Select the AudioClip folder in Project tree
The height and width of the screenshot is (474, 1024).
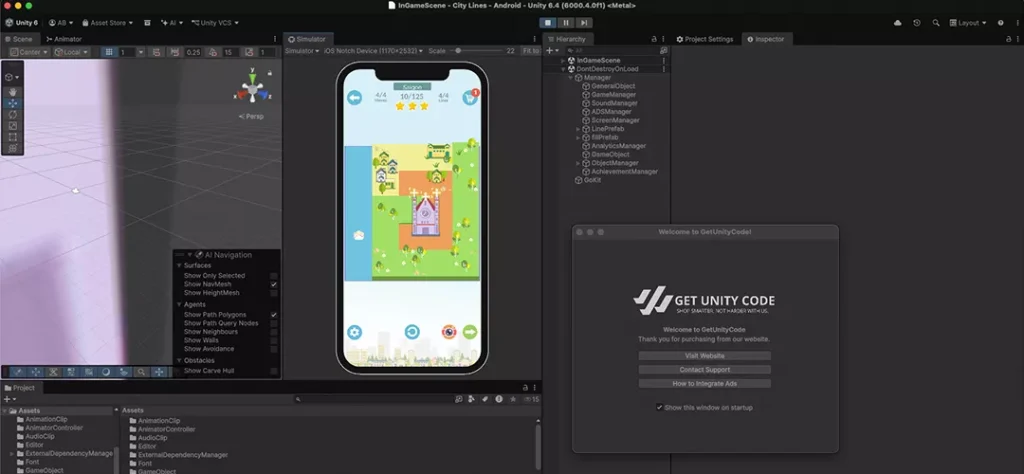point(39,436)
